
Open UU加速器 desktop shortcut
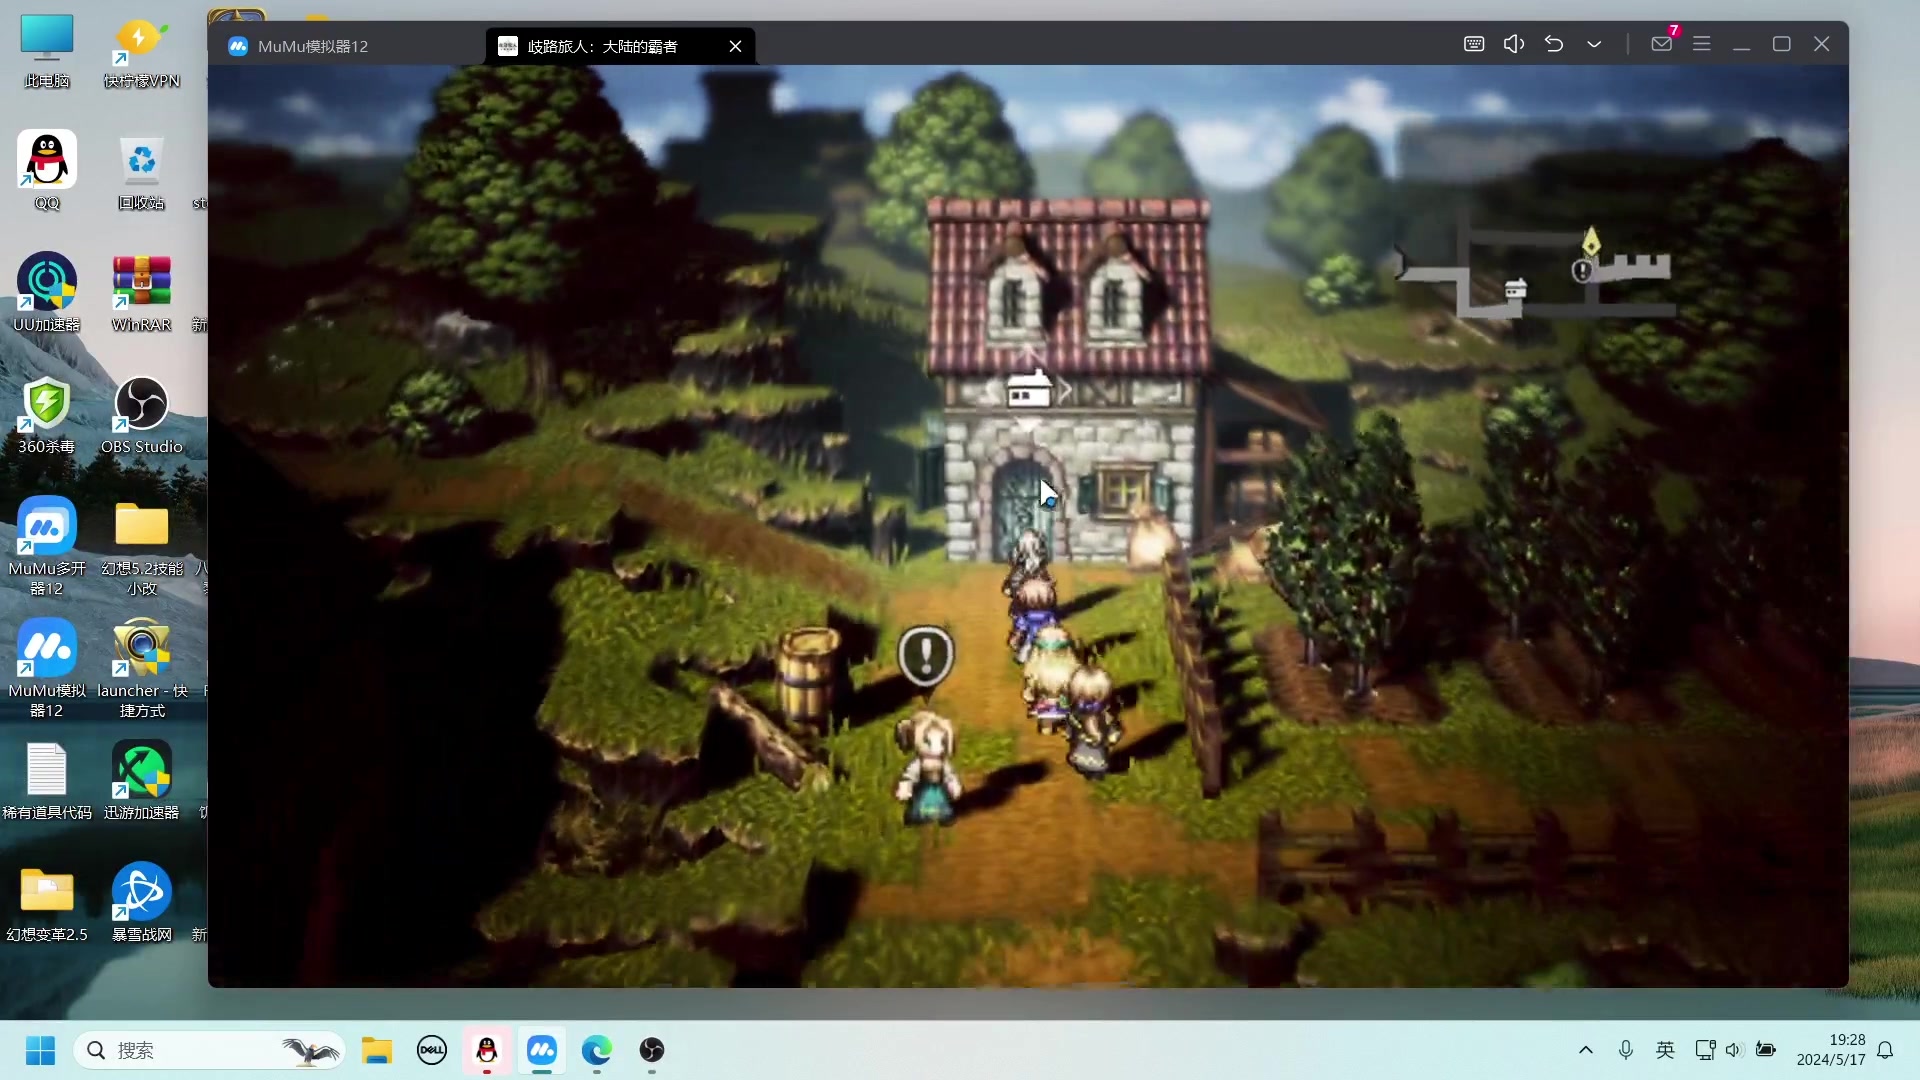(47, 294)
